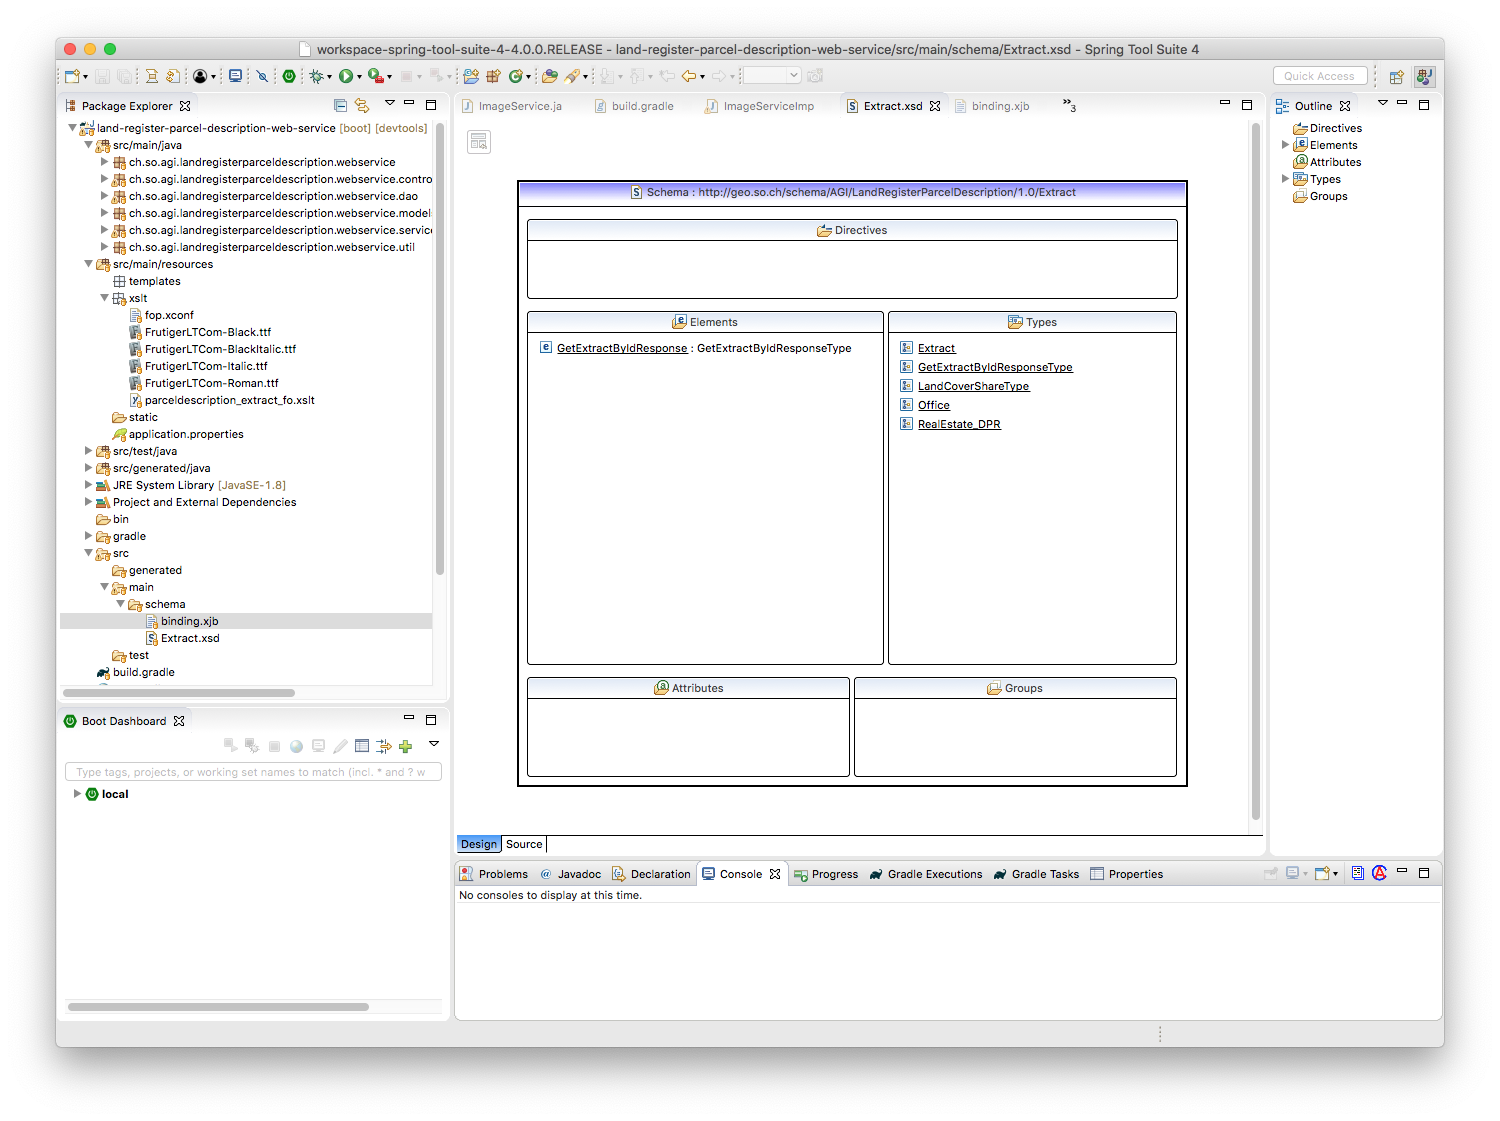Switch to the Design tab of the editor
This screenshot has height=1121, width=1500.
[479, 844]
